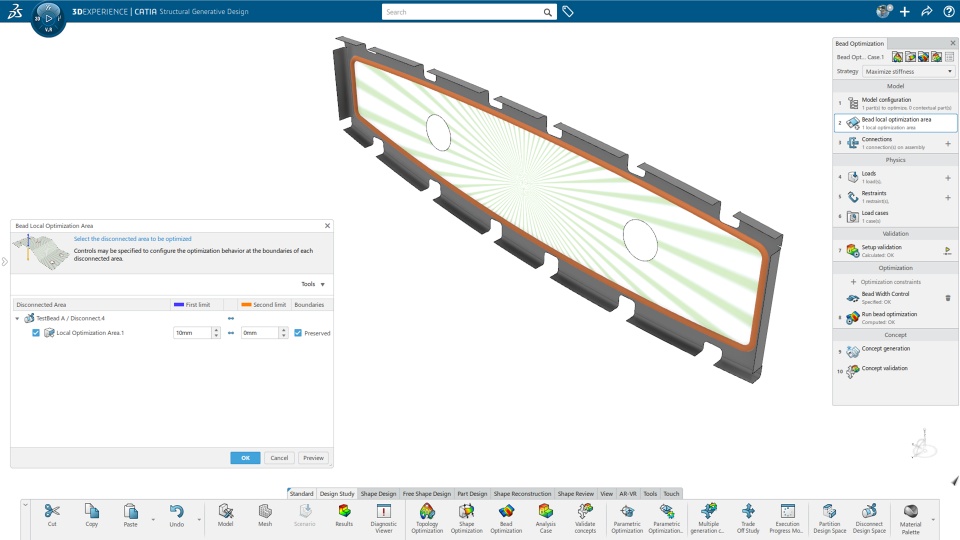Open the Diagnostic Viewer
960x540 pixels.
point(384,518)
